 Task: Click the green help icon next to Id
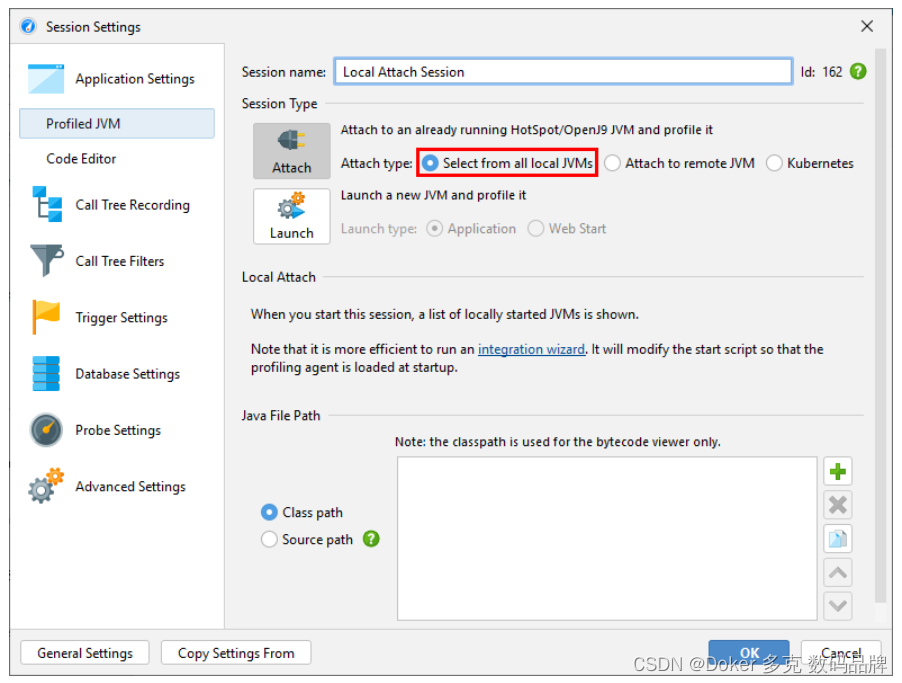857,71
